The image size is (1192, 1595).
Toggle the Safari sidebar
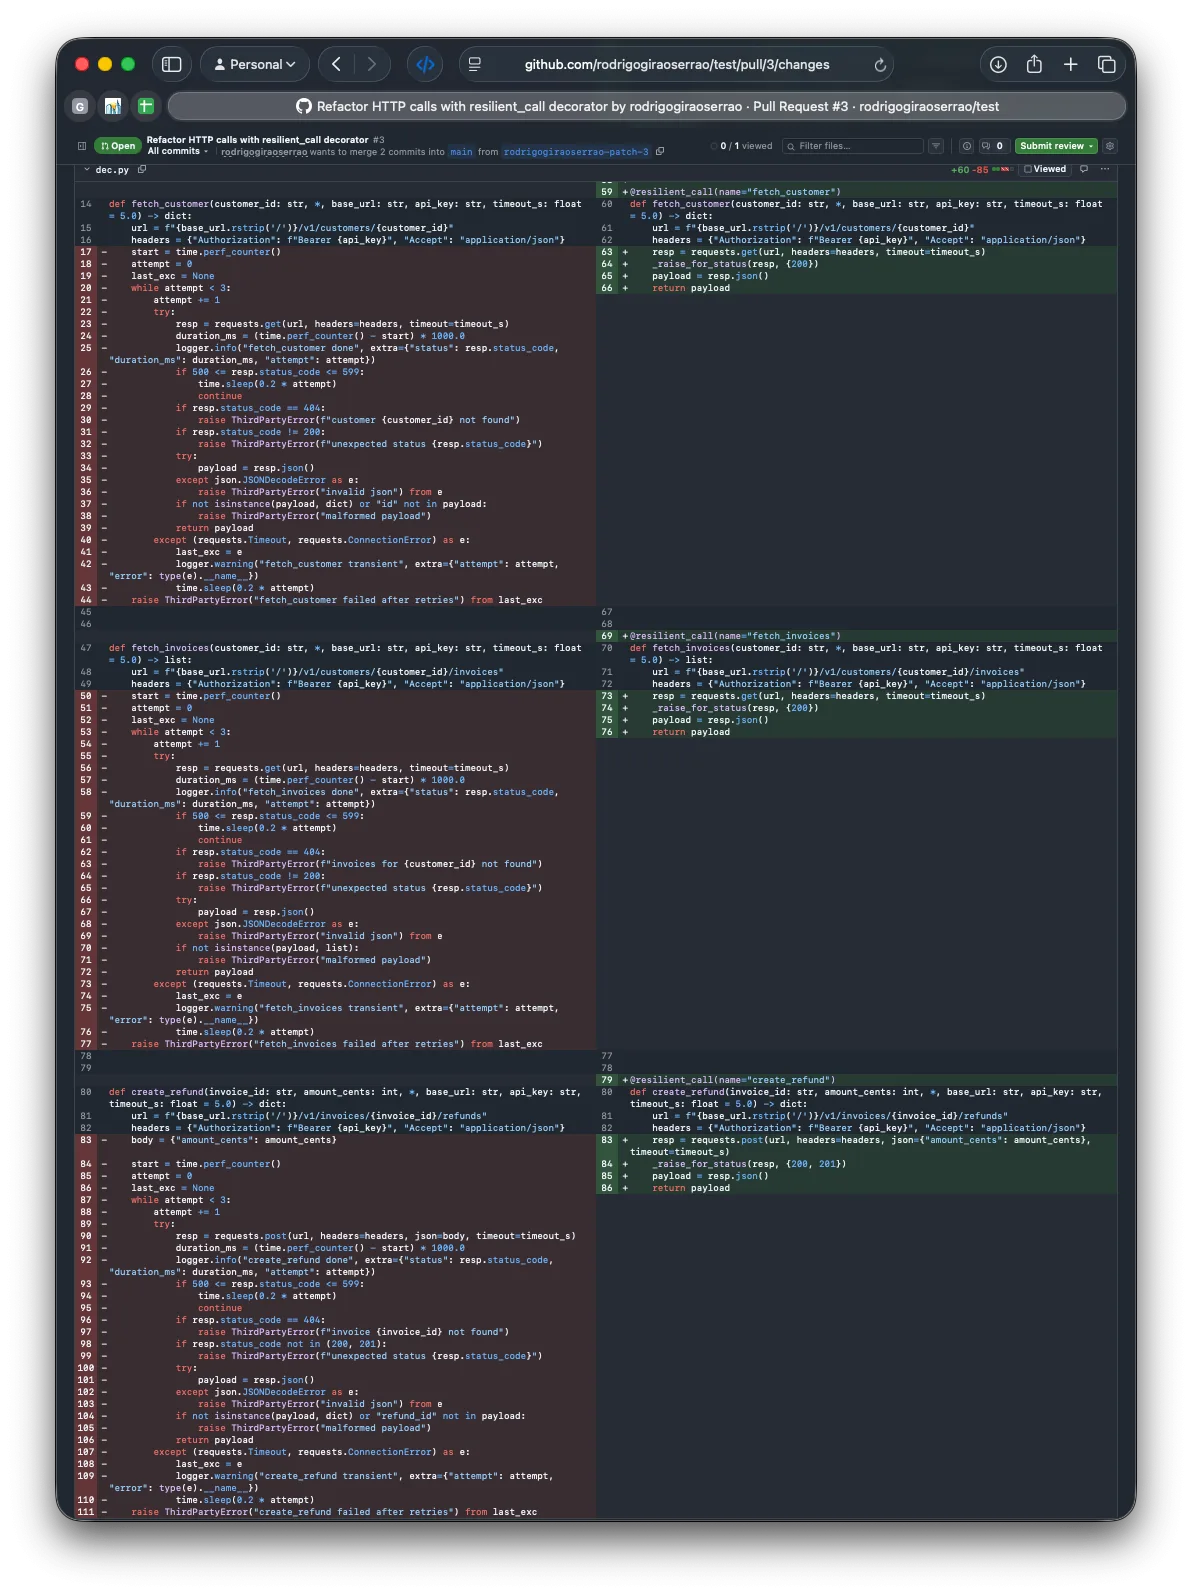[172, 64]
